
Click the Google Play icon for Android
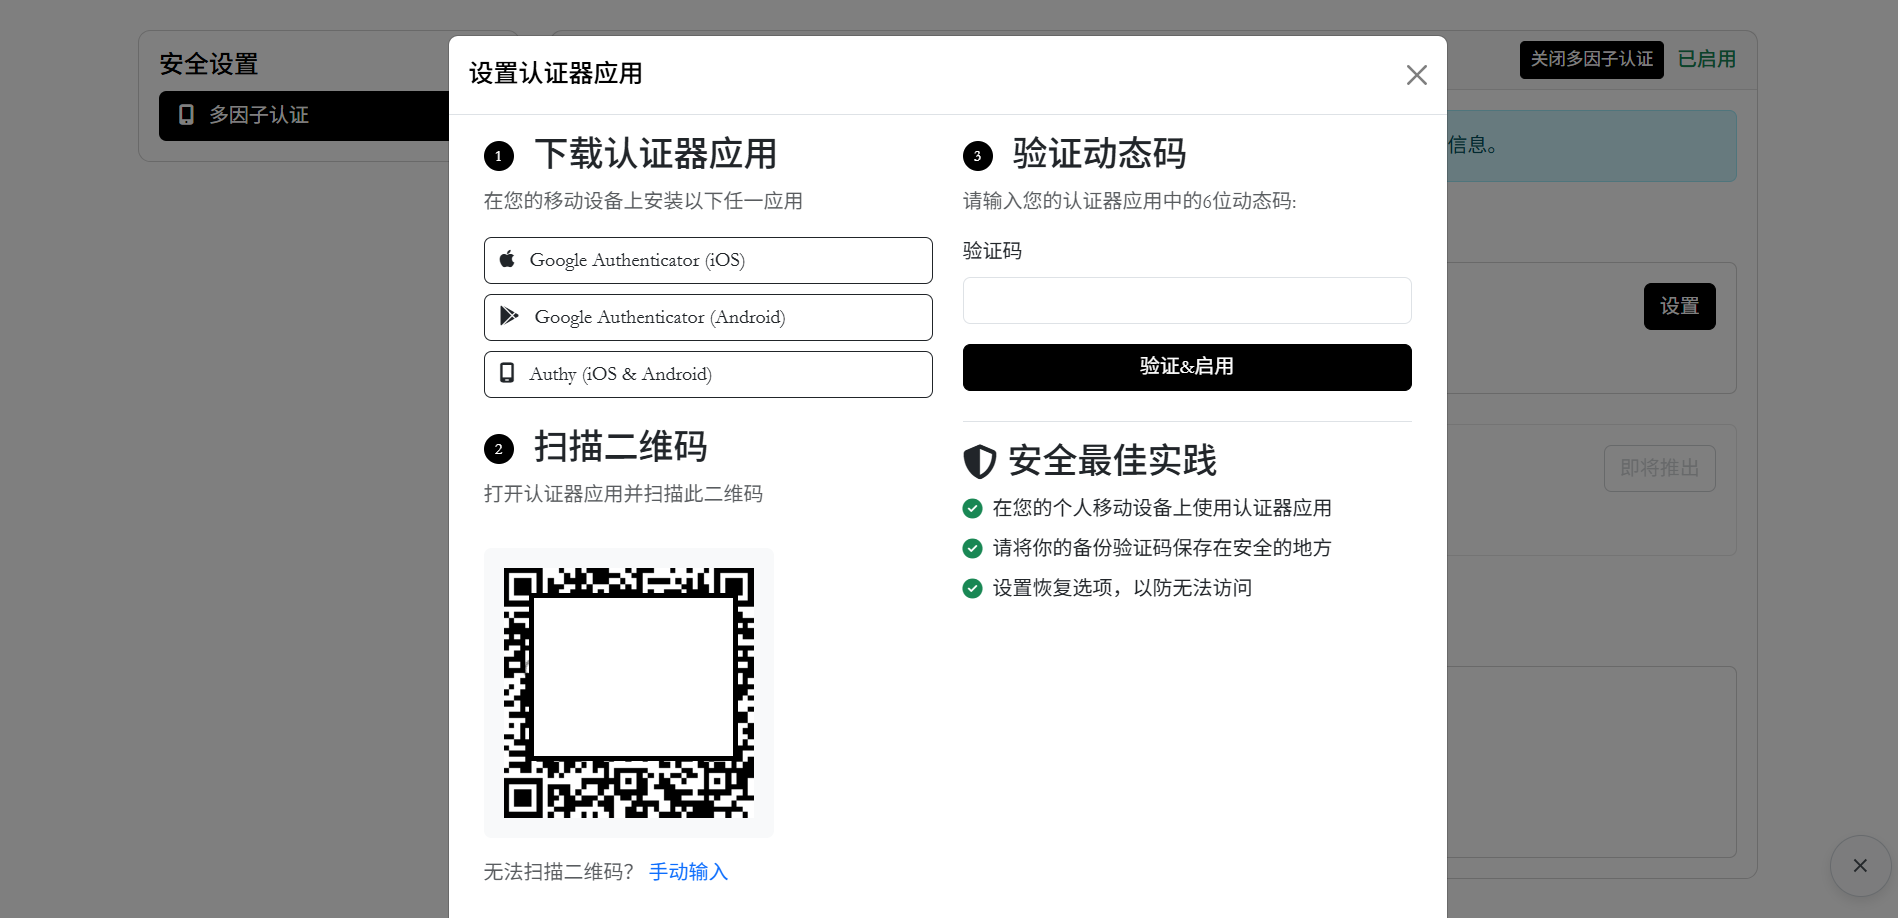[x=509, y=316]
